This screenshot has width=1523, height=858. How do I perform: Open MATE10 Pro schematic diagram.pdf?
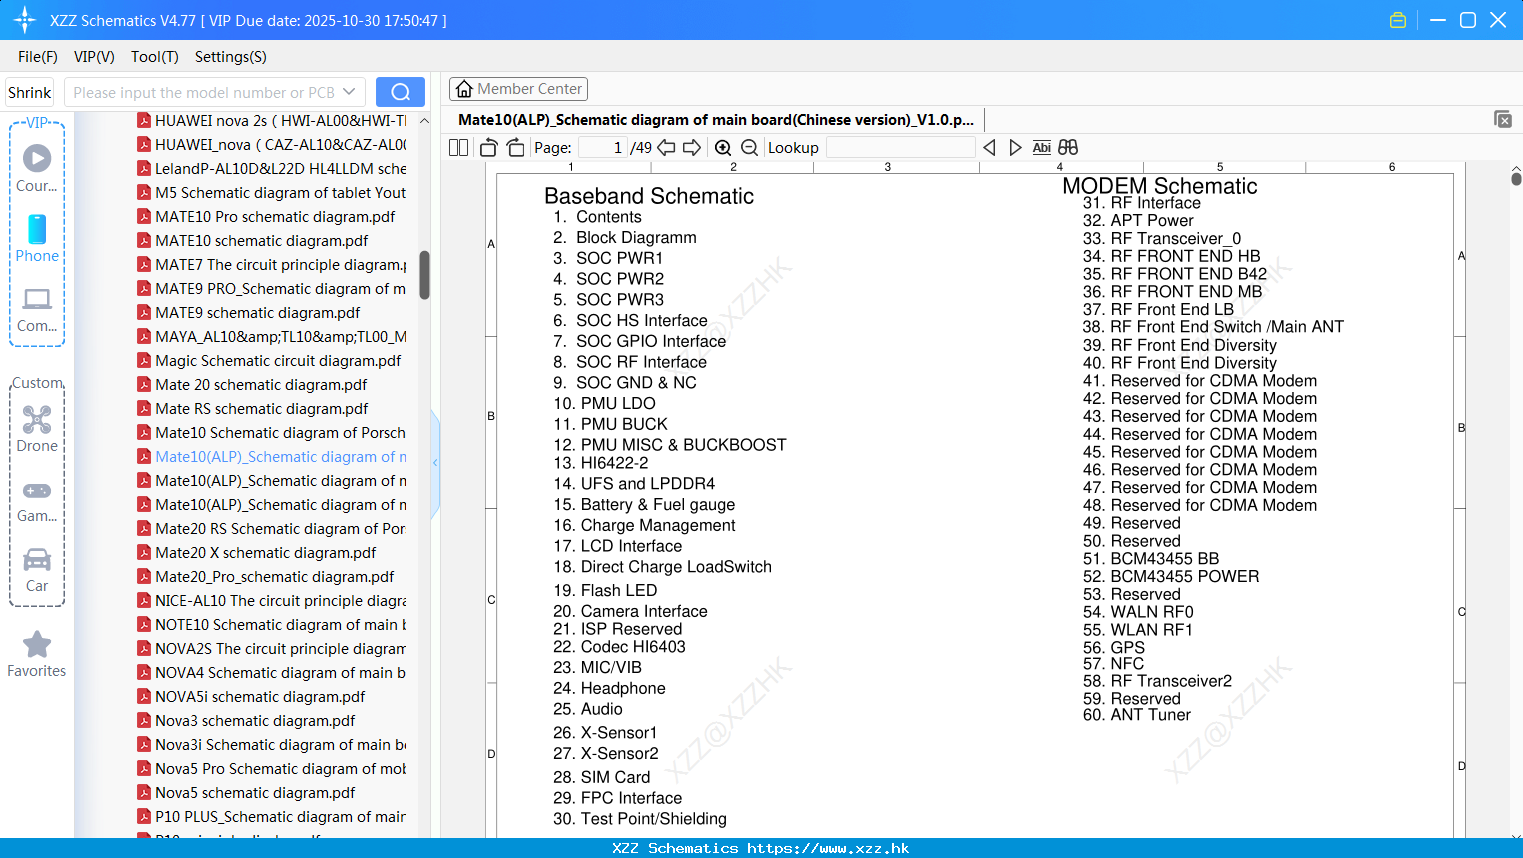pos(266,216)
